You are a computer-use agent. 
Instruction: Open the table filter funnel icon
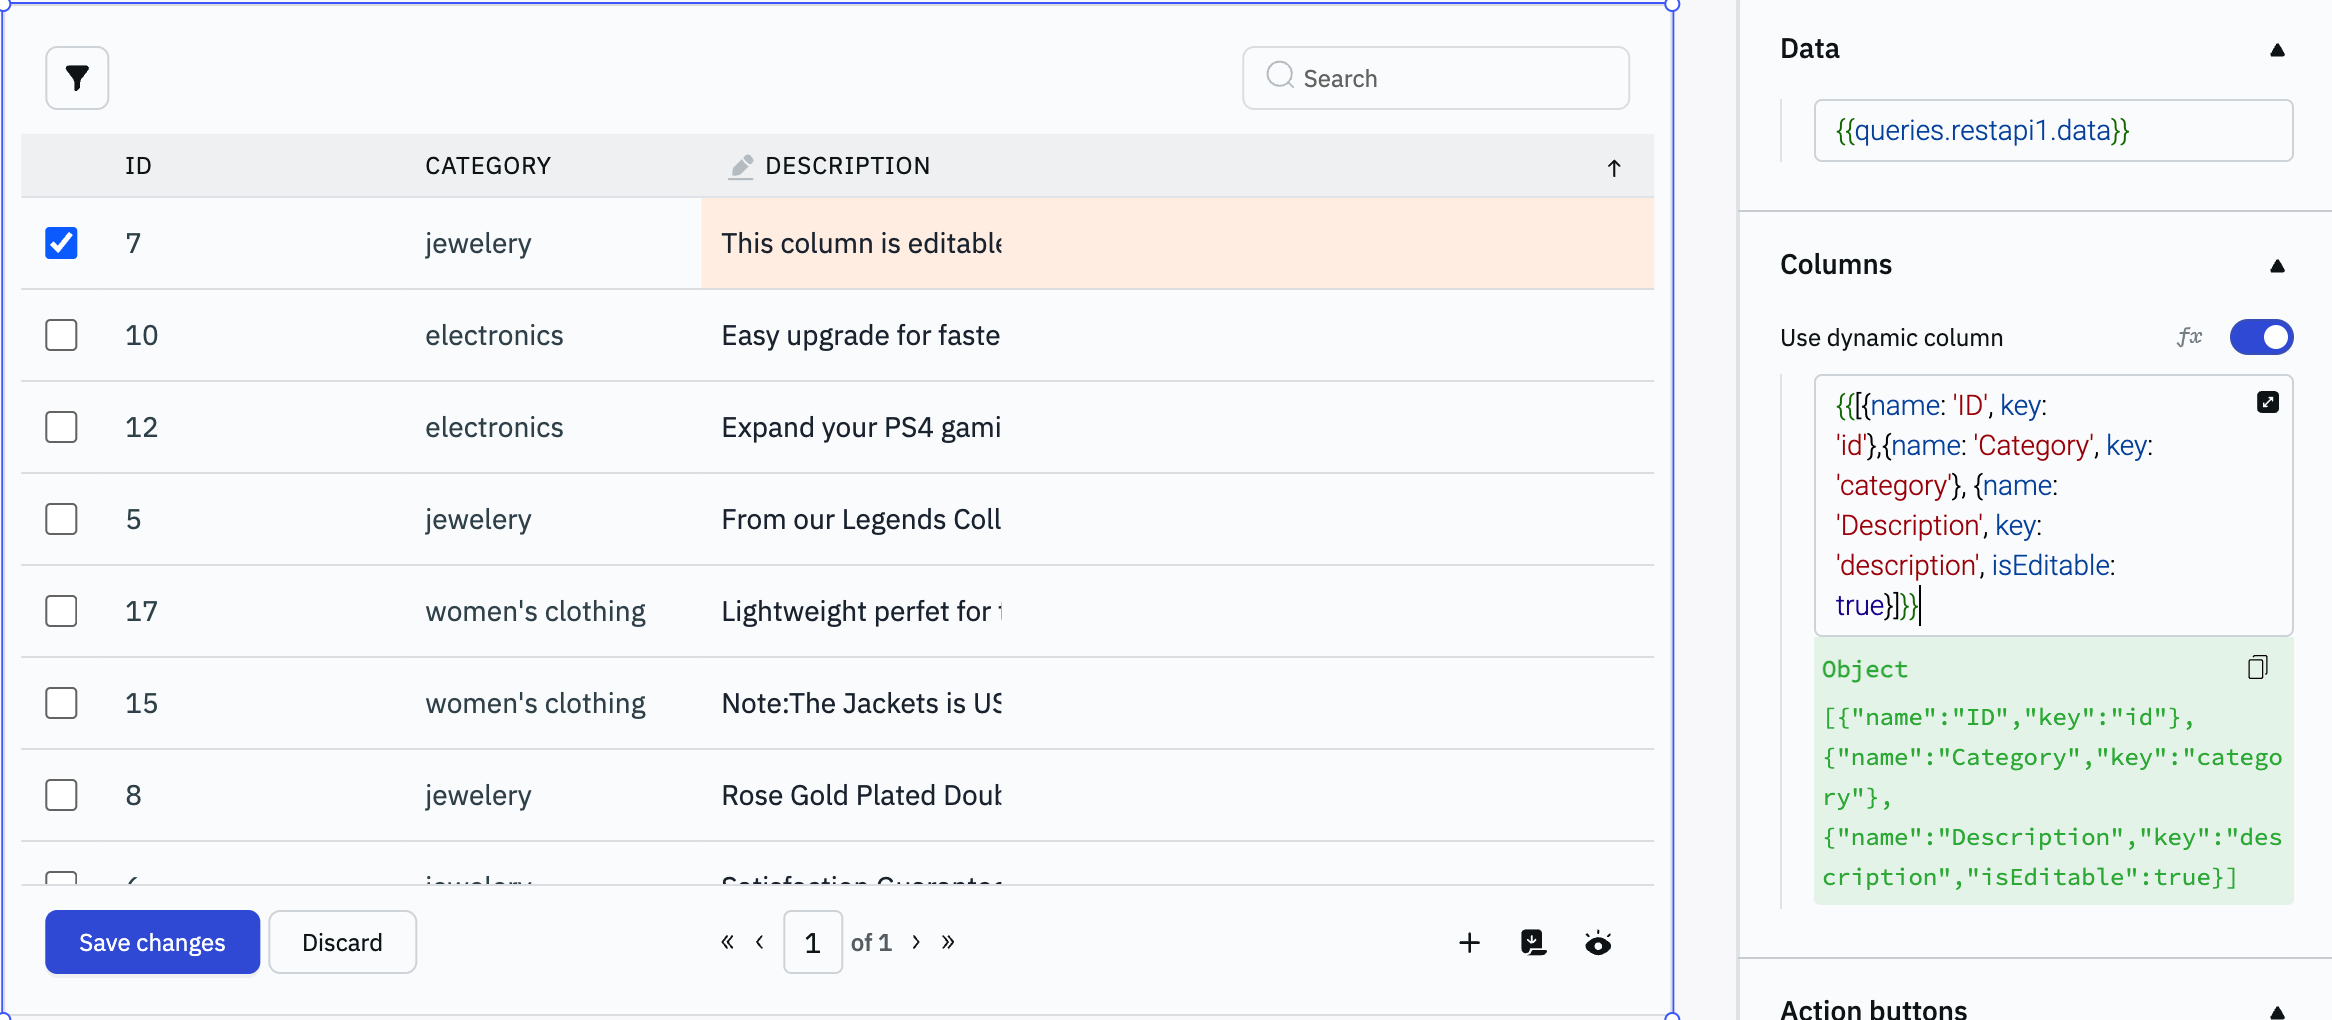click(77, 78)
